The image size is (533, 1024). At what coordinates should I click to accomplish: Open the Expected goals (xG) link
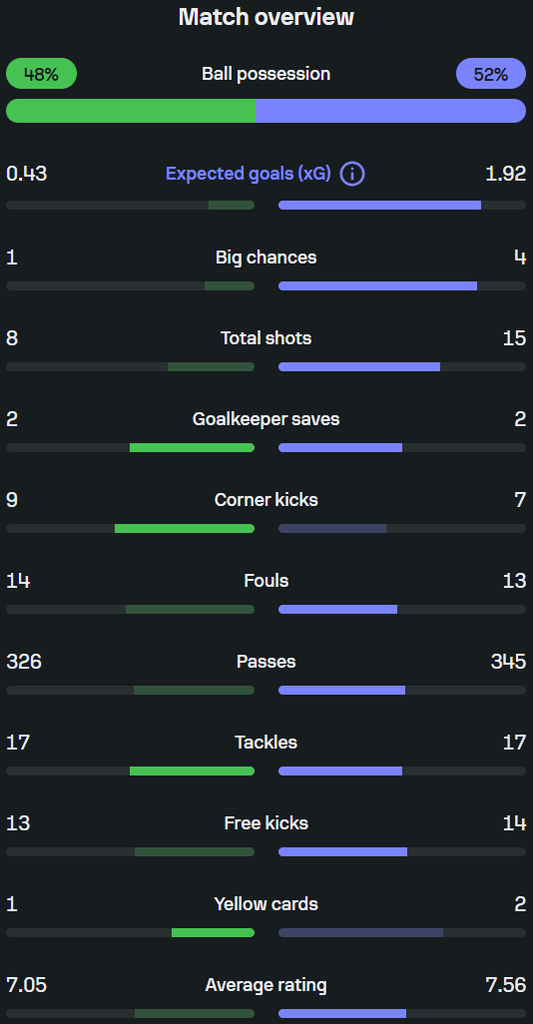248,174
